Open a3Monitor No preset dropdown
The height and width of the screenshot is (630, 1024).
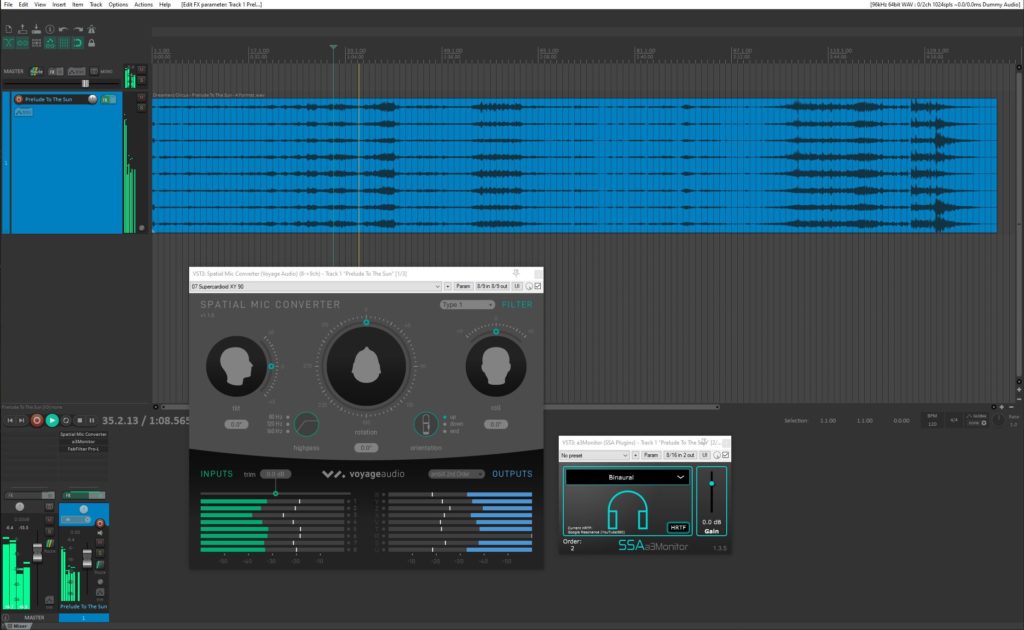point(594,455)
